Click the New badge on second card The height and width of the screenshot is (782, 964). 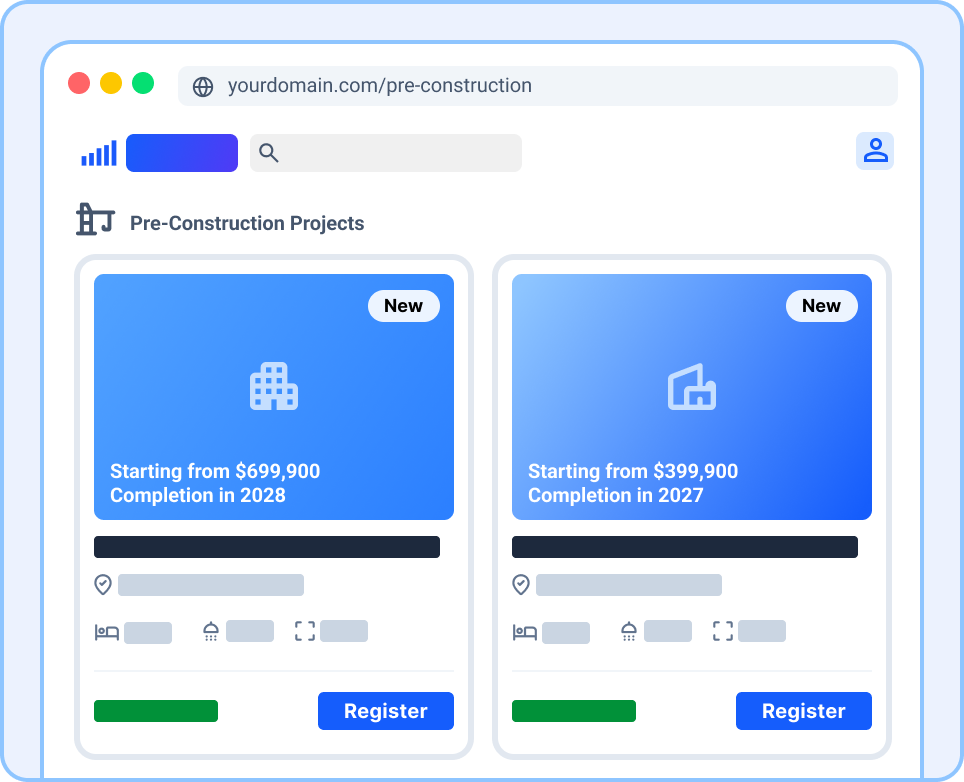pos(821,306)
